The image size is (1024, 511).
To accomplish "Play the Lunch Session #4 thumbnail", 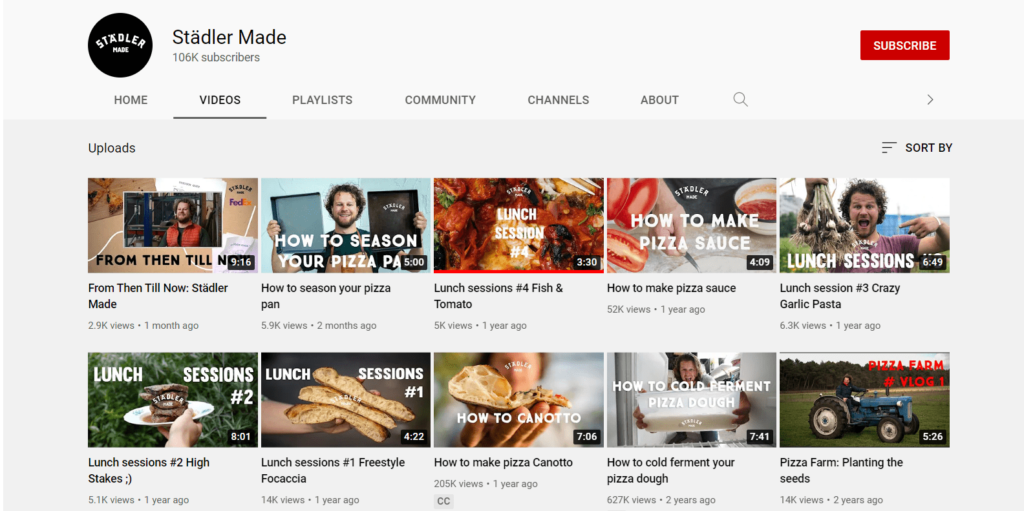I will tap(519, 225).
